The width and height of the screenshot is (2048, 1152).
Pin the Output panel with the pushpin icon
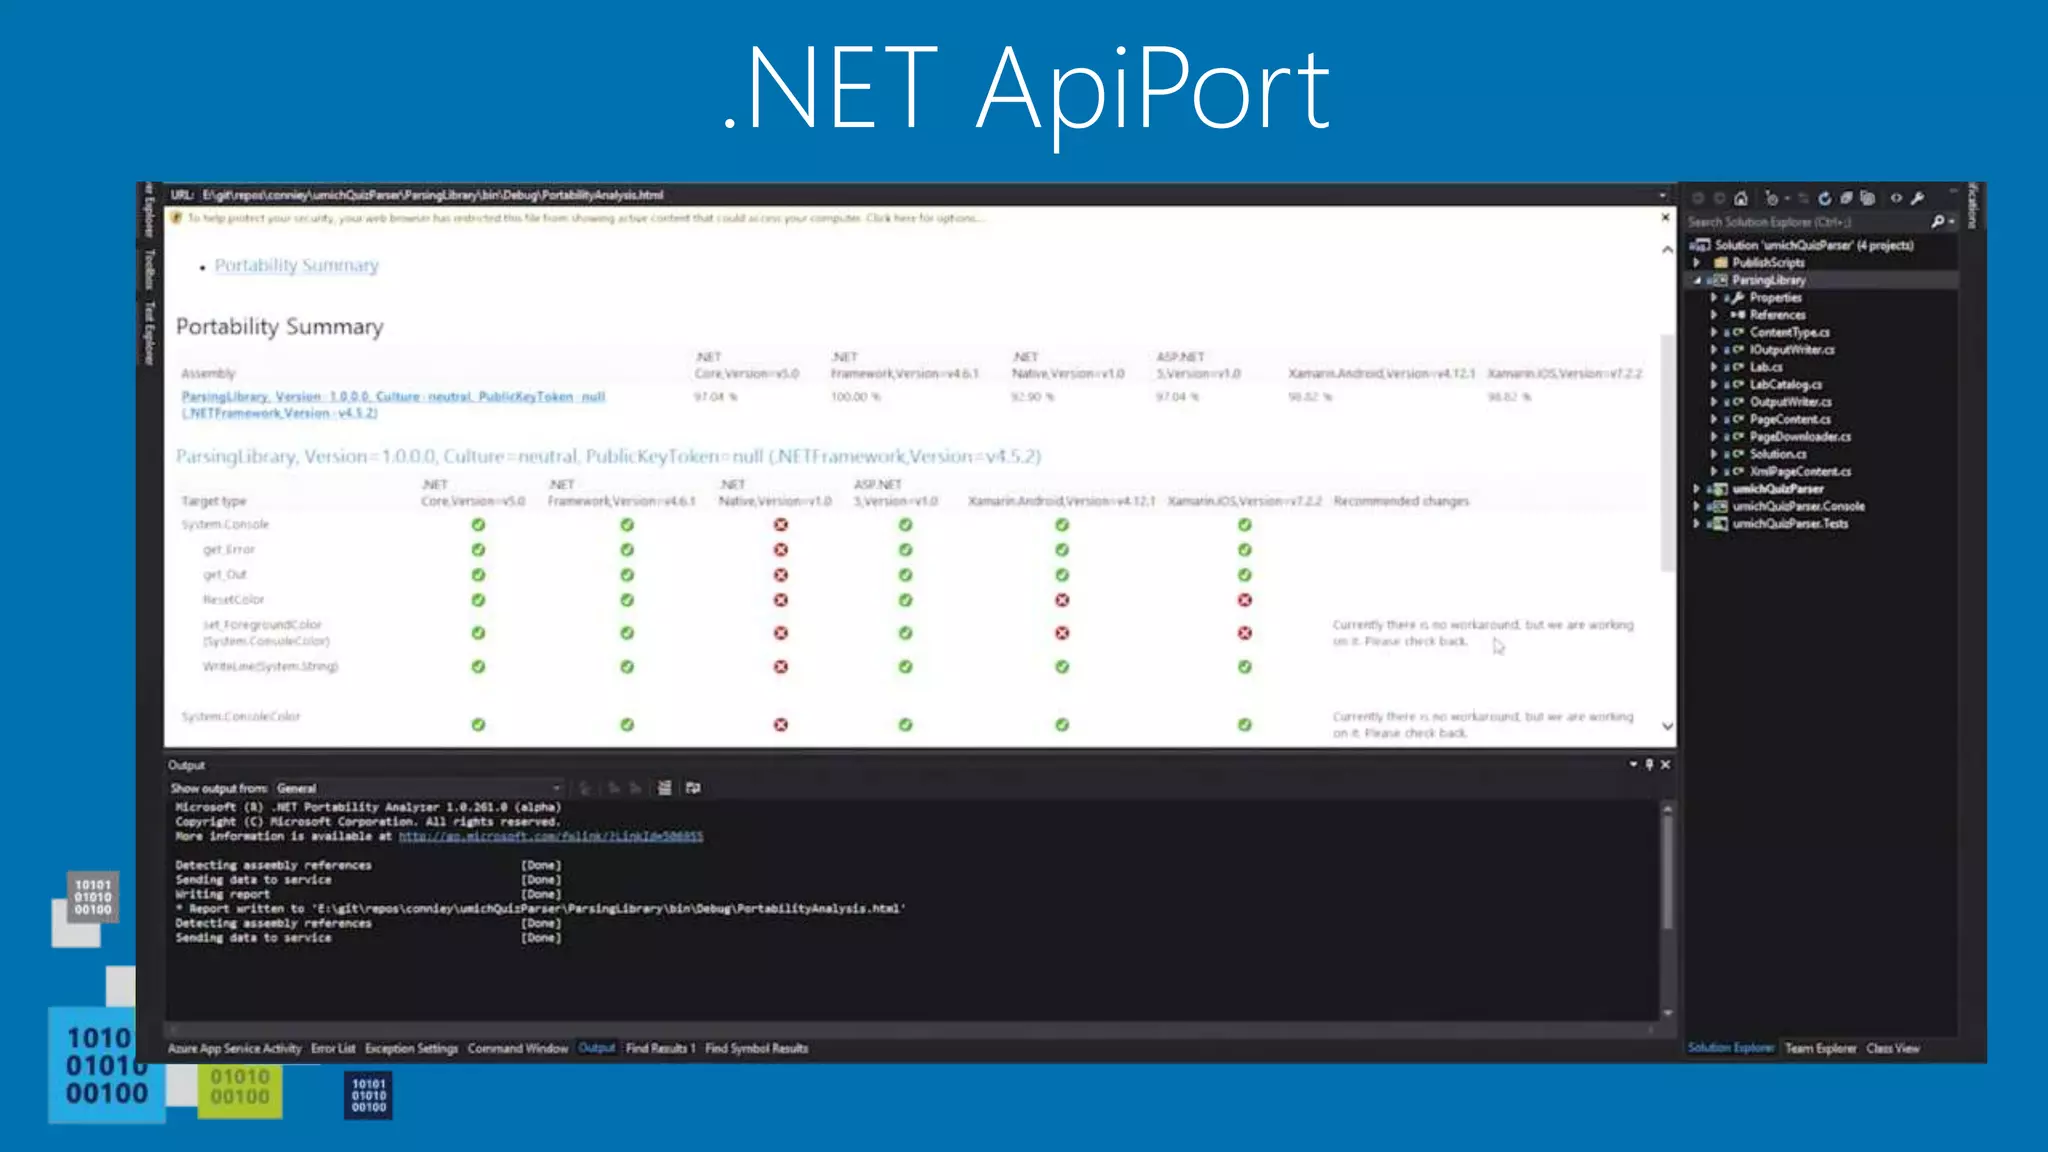(x=1649, y=764)
